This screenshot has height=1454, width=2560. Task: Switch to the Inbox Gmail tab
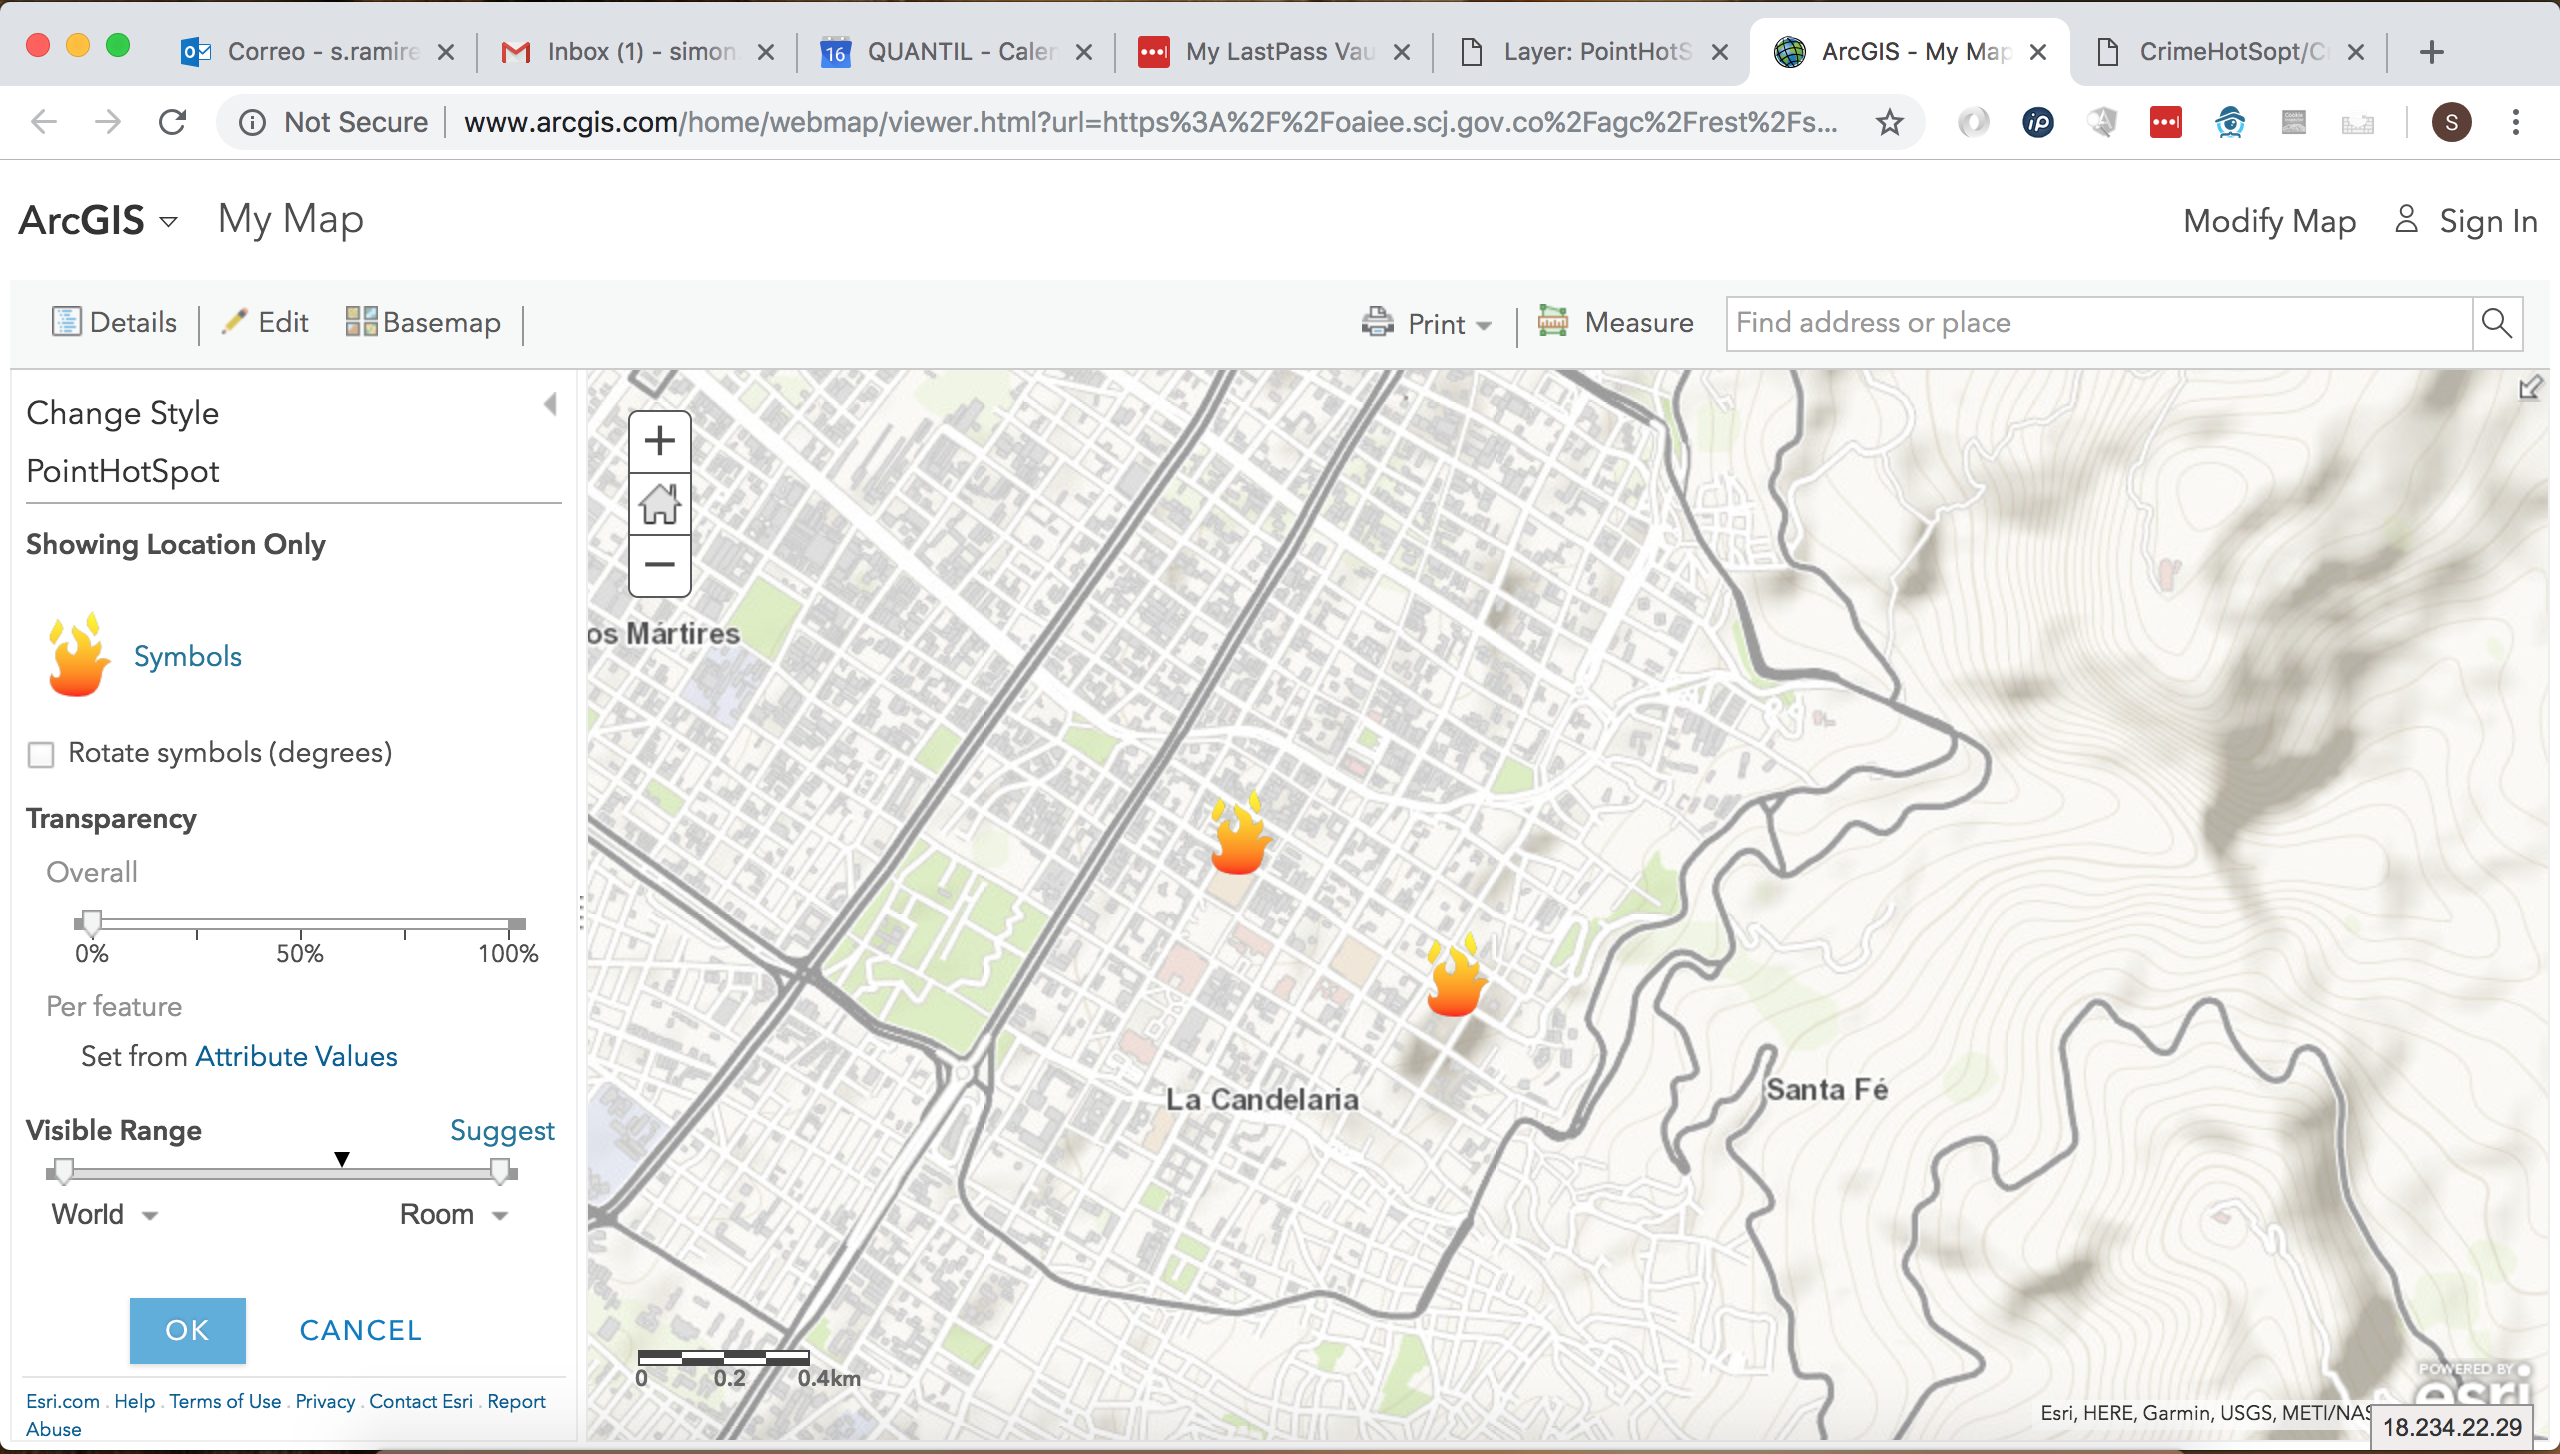[x=636, y=52]
